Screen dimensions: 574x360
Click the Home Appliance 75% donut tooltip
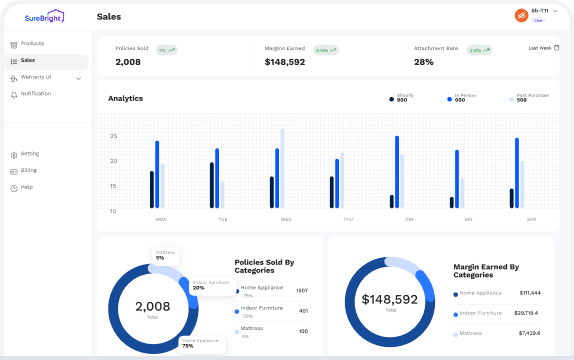202,344
